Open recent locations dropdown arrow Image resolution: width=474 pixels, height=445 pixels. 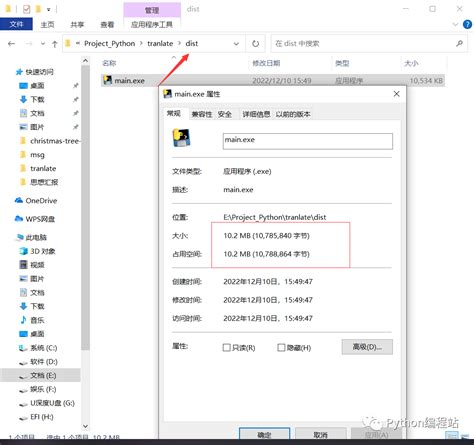(x=43, y=44)
